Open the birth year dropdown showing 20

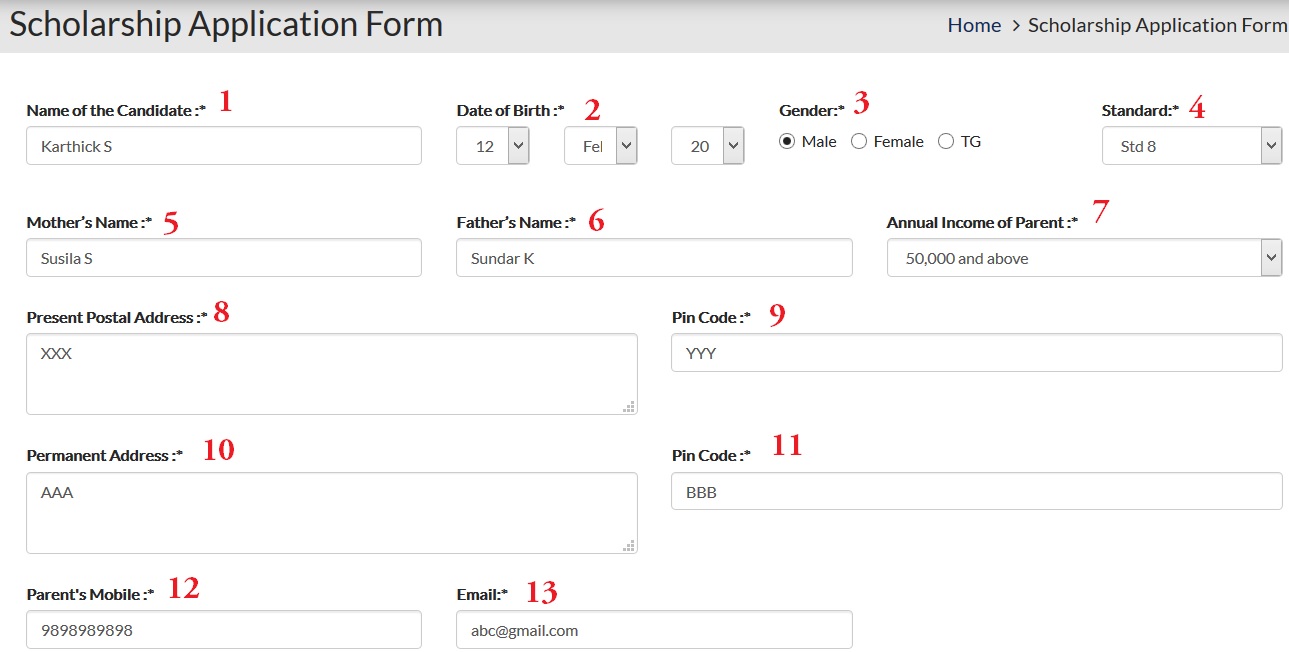[x=708, y=146]
